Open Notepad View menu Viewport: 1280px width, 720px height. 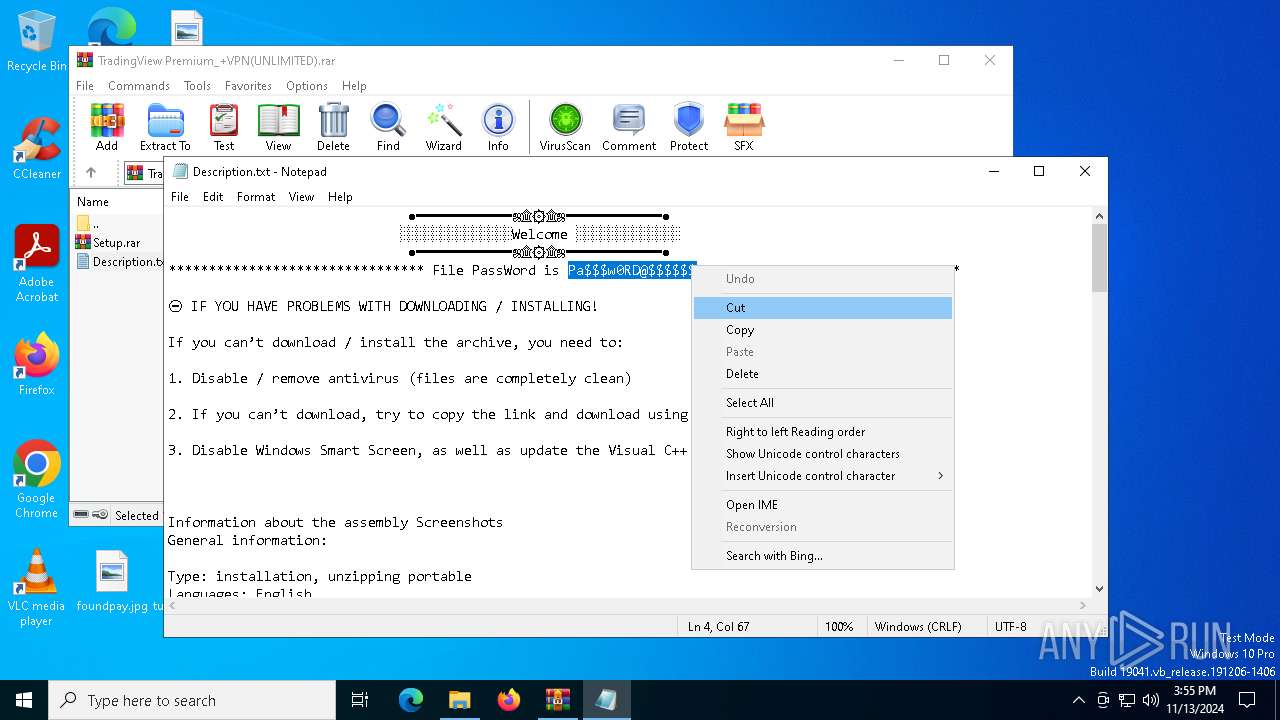[x=302, y=197]
